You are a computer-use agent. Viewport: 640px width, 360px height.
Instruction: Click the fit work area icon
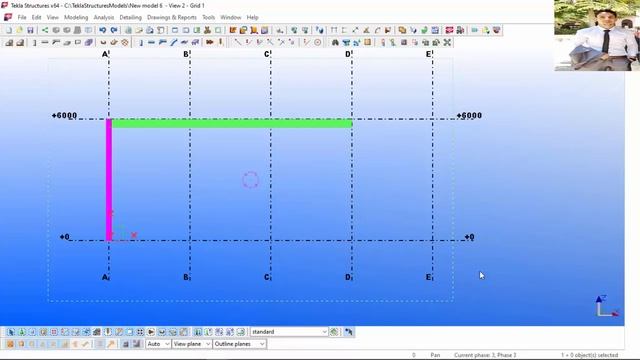click(447, 42)
